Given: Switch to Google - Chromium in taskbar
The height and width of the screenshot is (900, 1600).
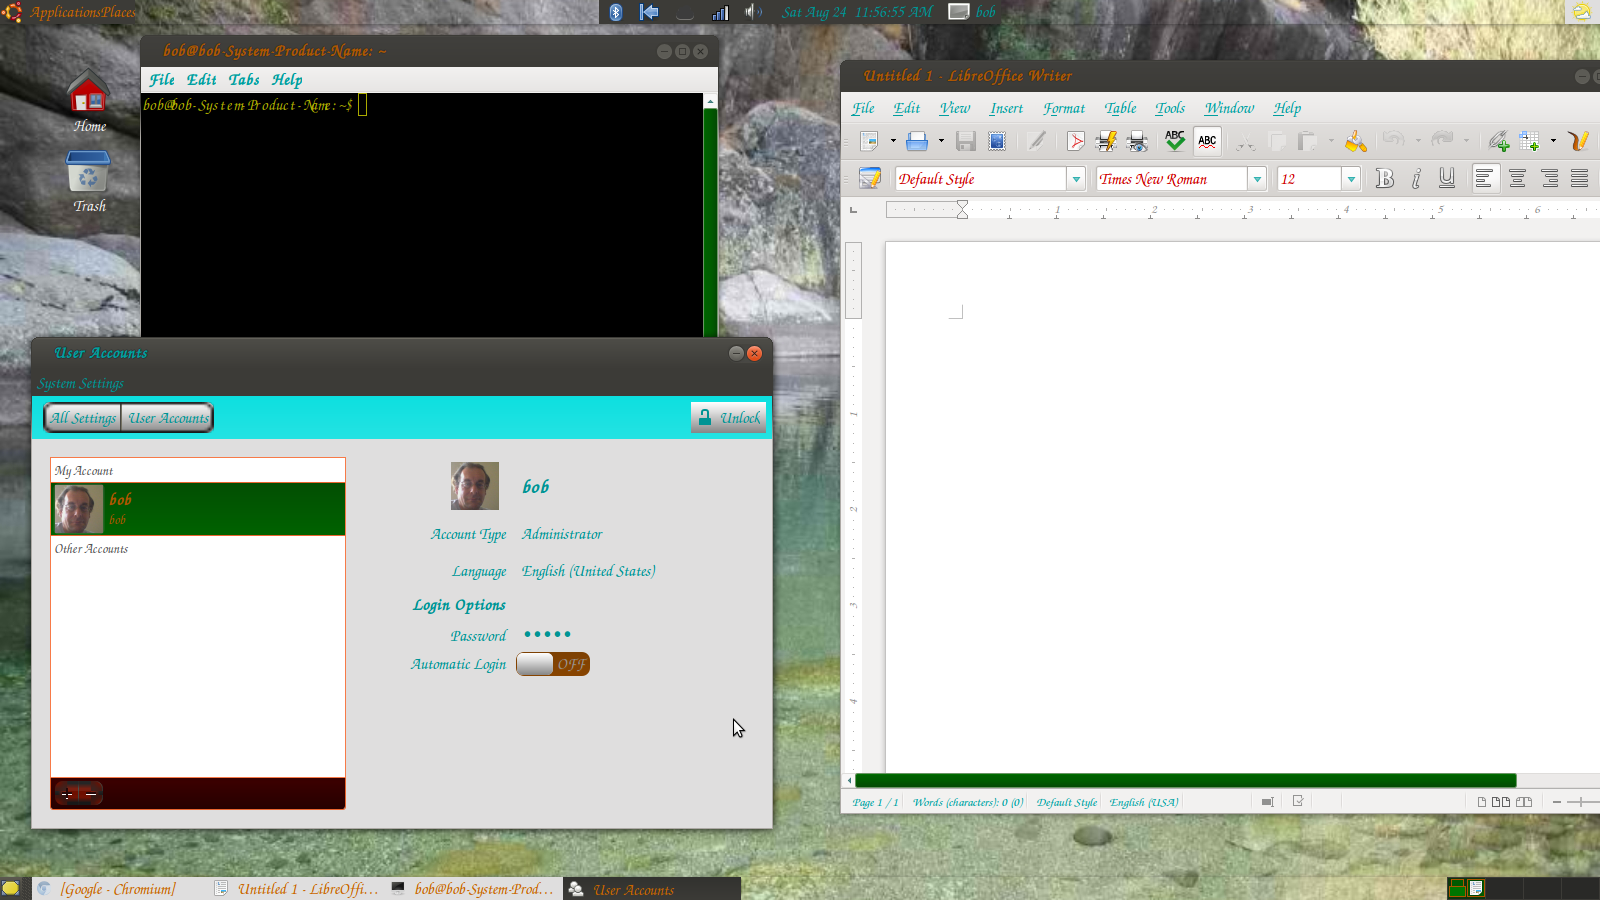Looking at the screenshot, I should (x=118, y=889).
